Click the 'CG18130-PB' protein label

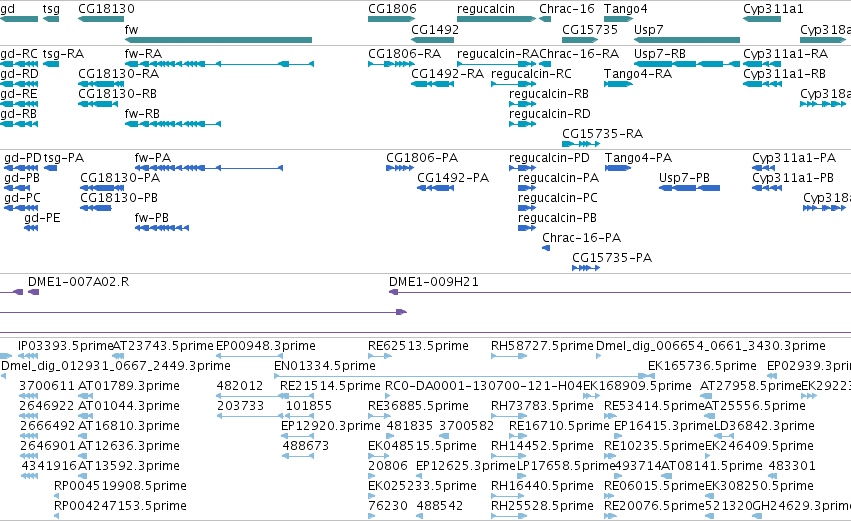(x=119, y=198)
